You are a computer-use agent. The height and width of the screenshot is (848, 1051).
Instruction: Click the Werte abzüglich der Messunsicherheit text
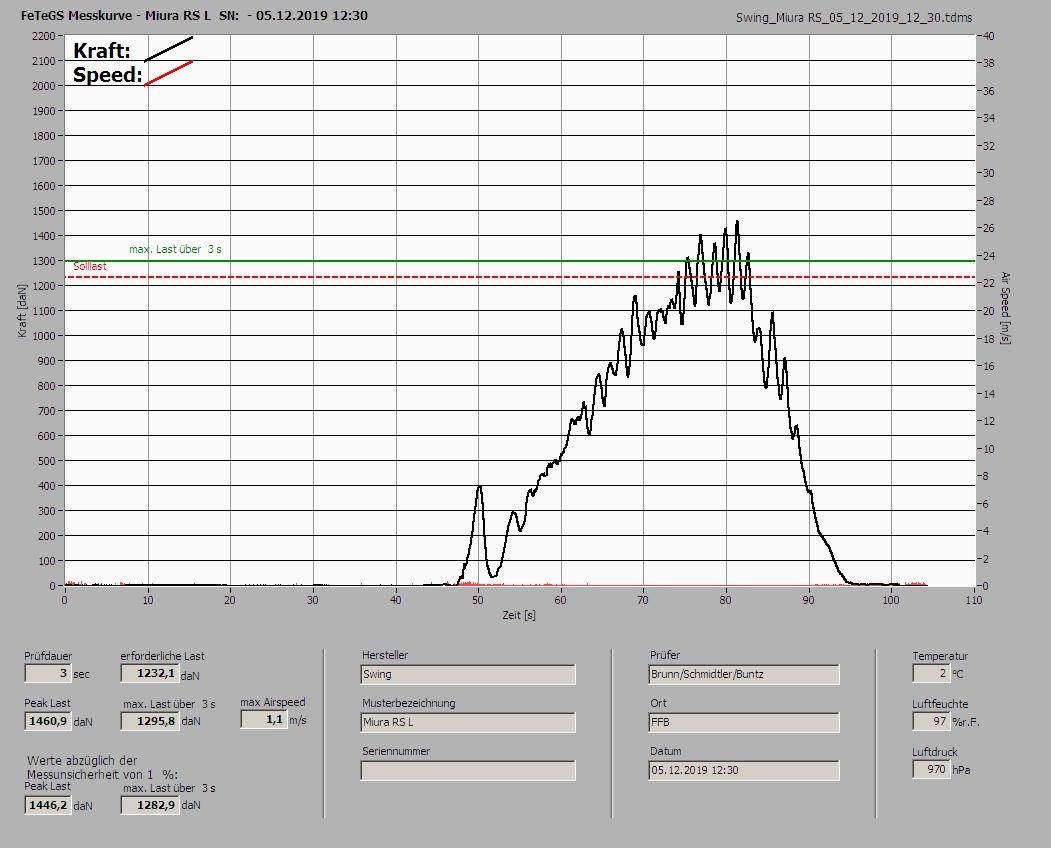click(102, 768)
